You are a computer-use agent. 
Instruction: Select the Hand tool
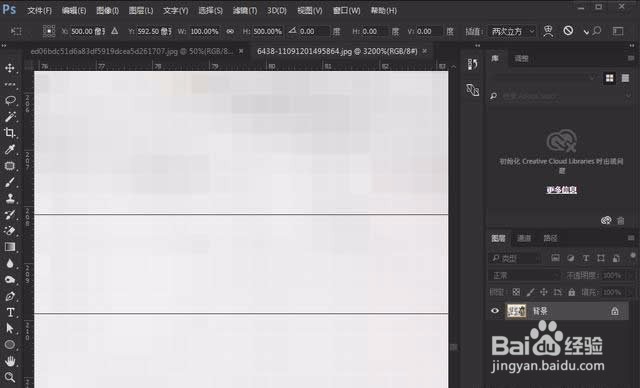click(x=10, y=361)
